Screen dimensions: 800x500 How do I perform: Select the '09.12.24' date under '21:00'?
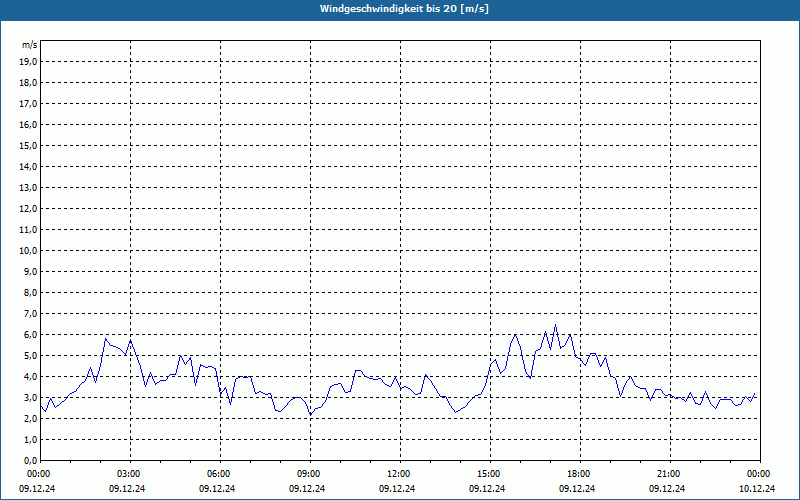[x=667, y=488]
